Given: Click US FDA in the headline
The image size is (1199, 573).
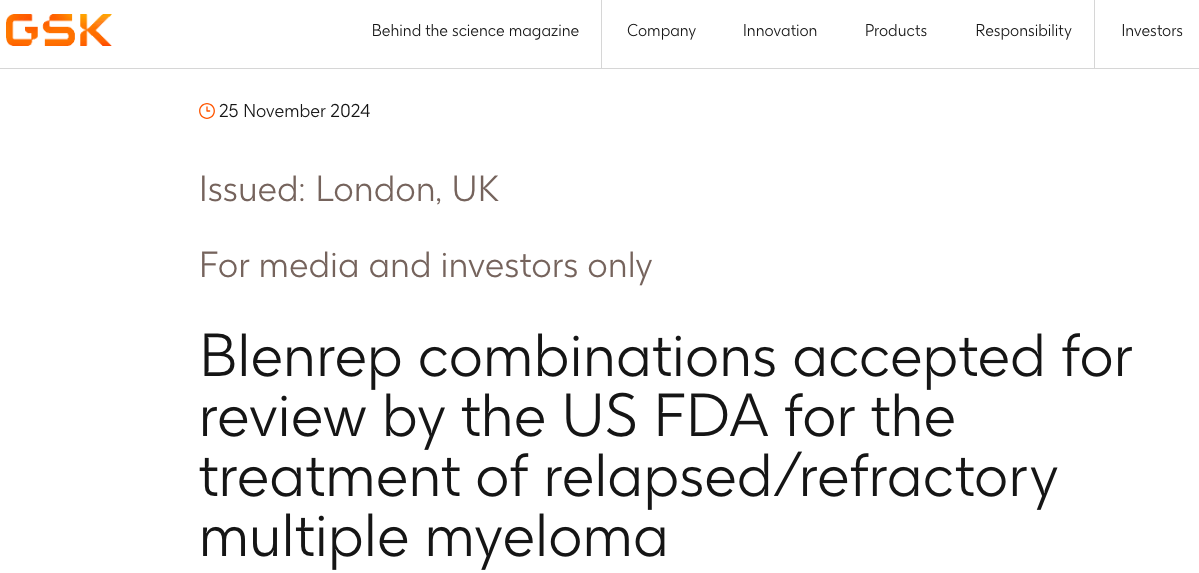Looking at the screenshot, I should point(664,418).
